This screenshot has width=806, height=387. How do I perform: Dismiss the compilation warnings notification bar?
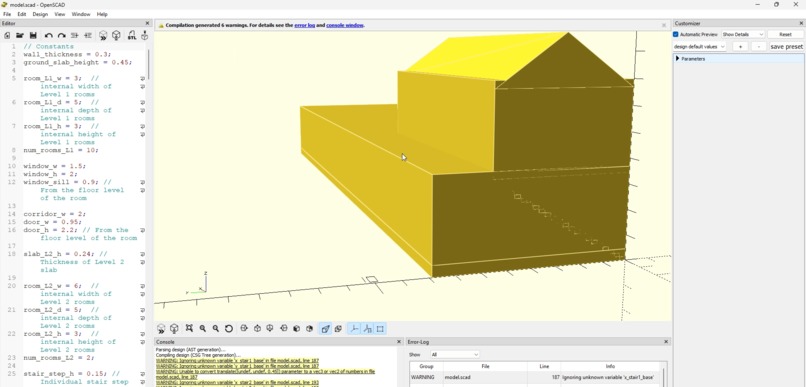[664, 25]
